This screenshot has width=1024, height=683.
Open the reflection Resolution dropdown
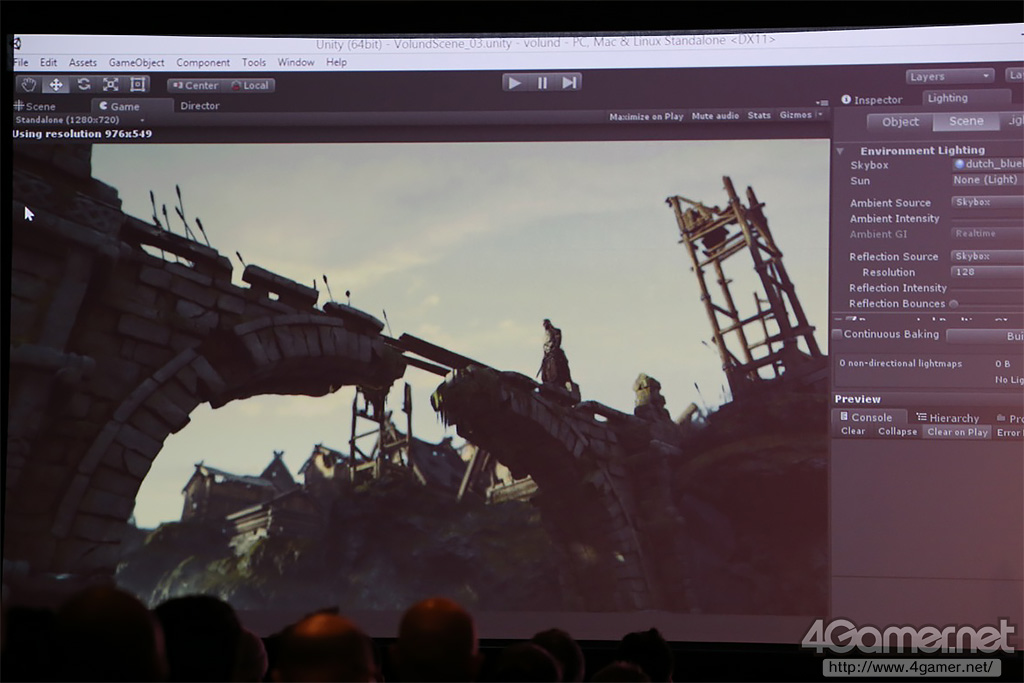point(987,272)
